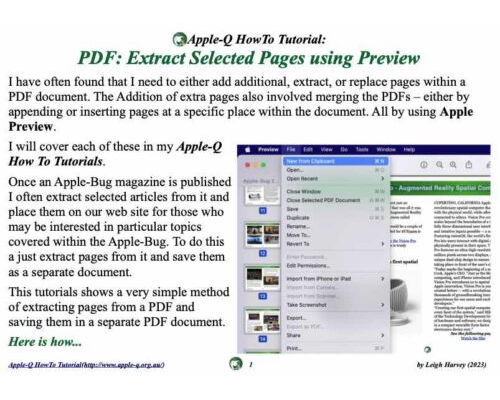Select page 14 thumbnail in sidebar
The image size is (500, 400).
point(263,321)
